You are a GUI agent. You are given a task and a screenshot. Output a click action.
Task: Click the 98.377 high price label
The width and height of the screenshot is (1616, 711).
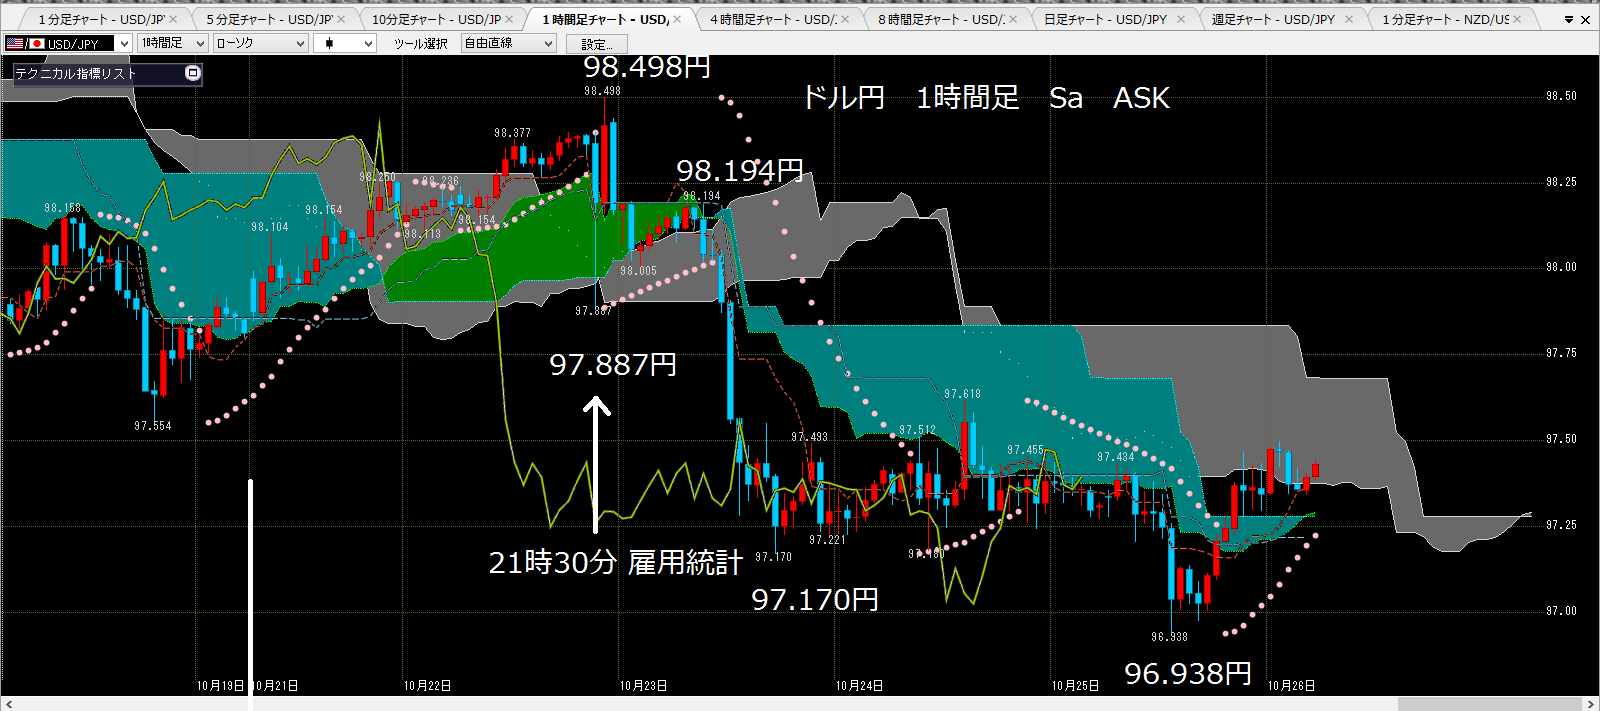[512, 133]
